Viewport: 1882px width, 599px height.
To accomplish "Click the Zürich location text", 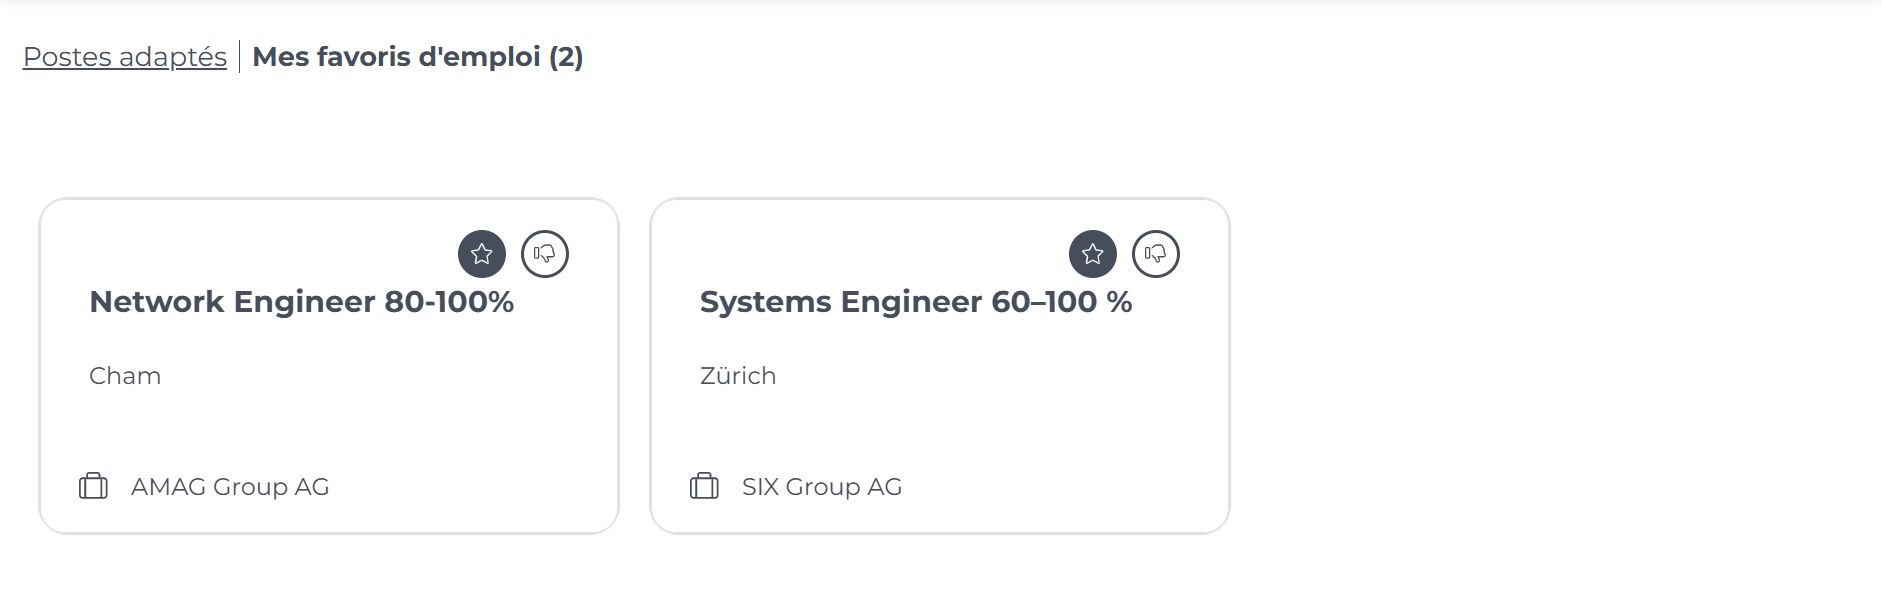I will [x=738, y=376].
